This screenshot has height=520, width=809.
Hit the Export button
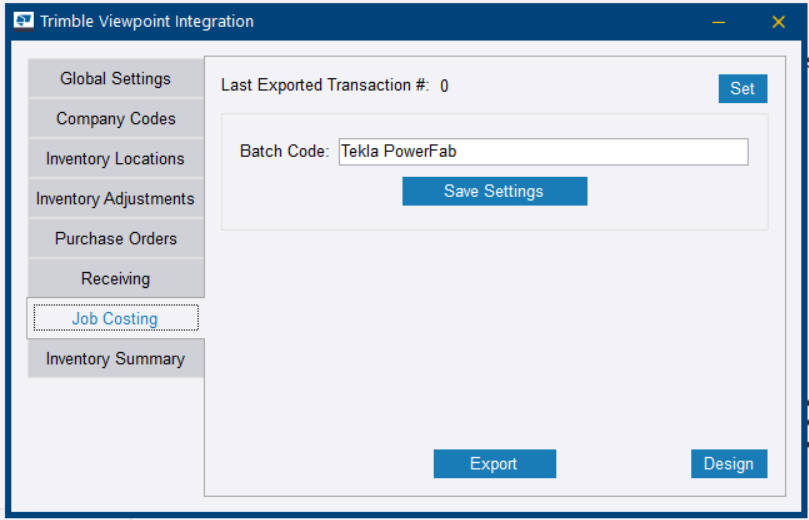click(494, 464)
